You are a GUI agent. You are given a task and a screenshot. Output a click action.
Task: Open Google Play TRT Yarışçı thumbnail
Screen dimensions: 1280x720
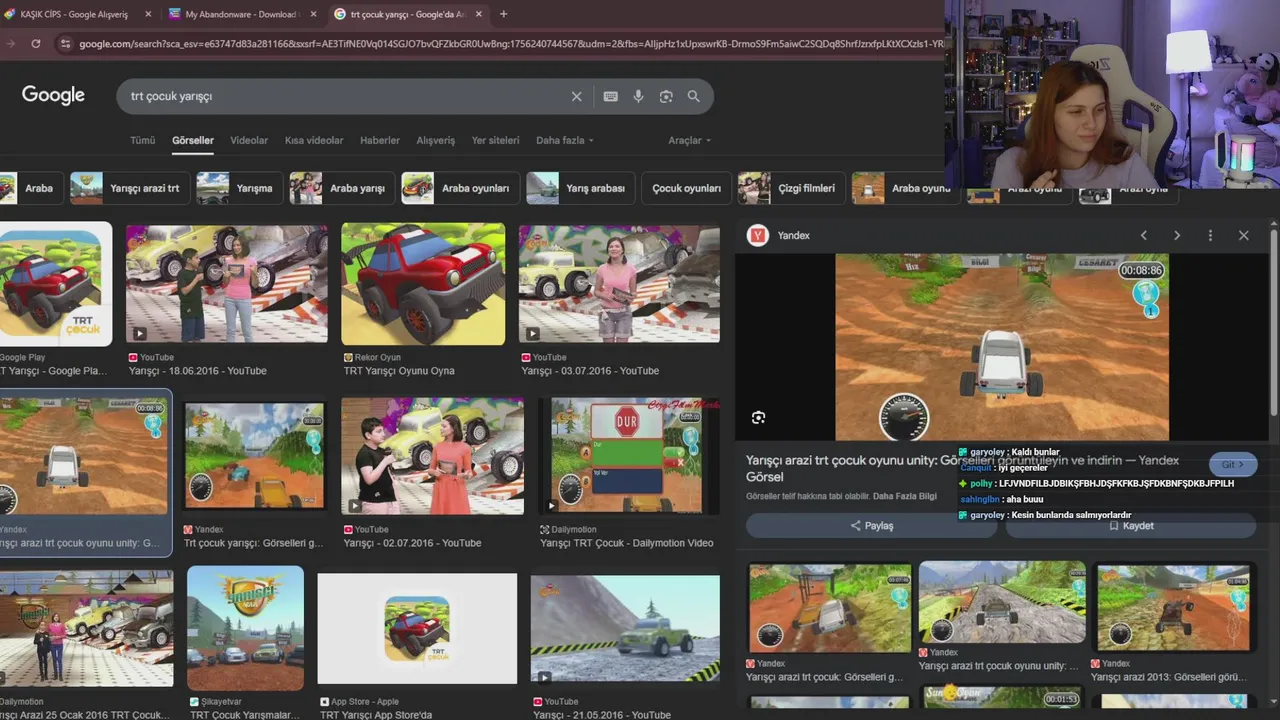pos(55,283)
